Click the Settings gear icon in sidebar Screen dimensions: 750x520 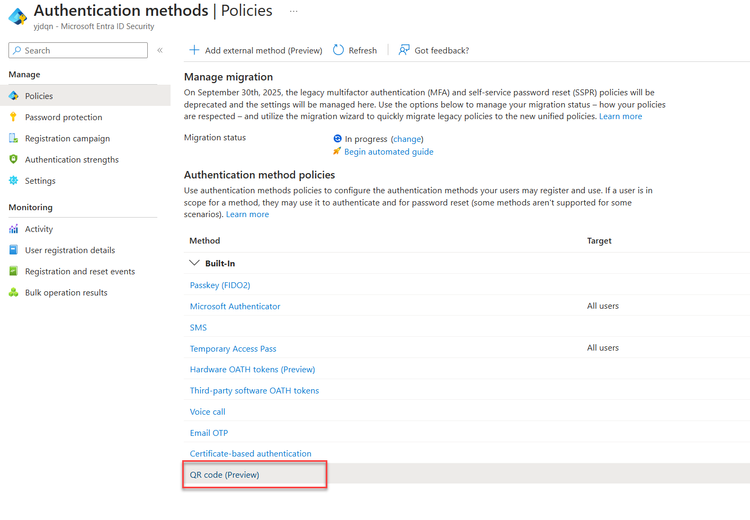14,181
